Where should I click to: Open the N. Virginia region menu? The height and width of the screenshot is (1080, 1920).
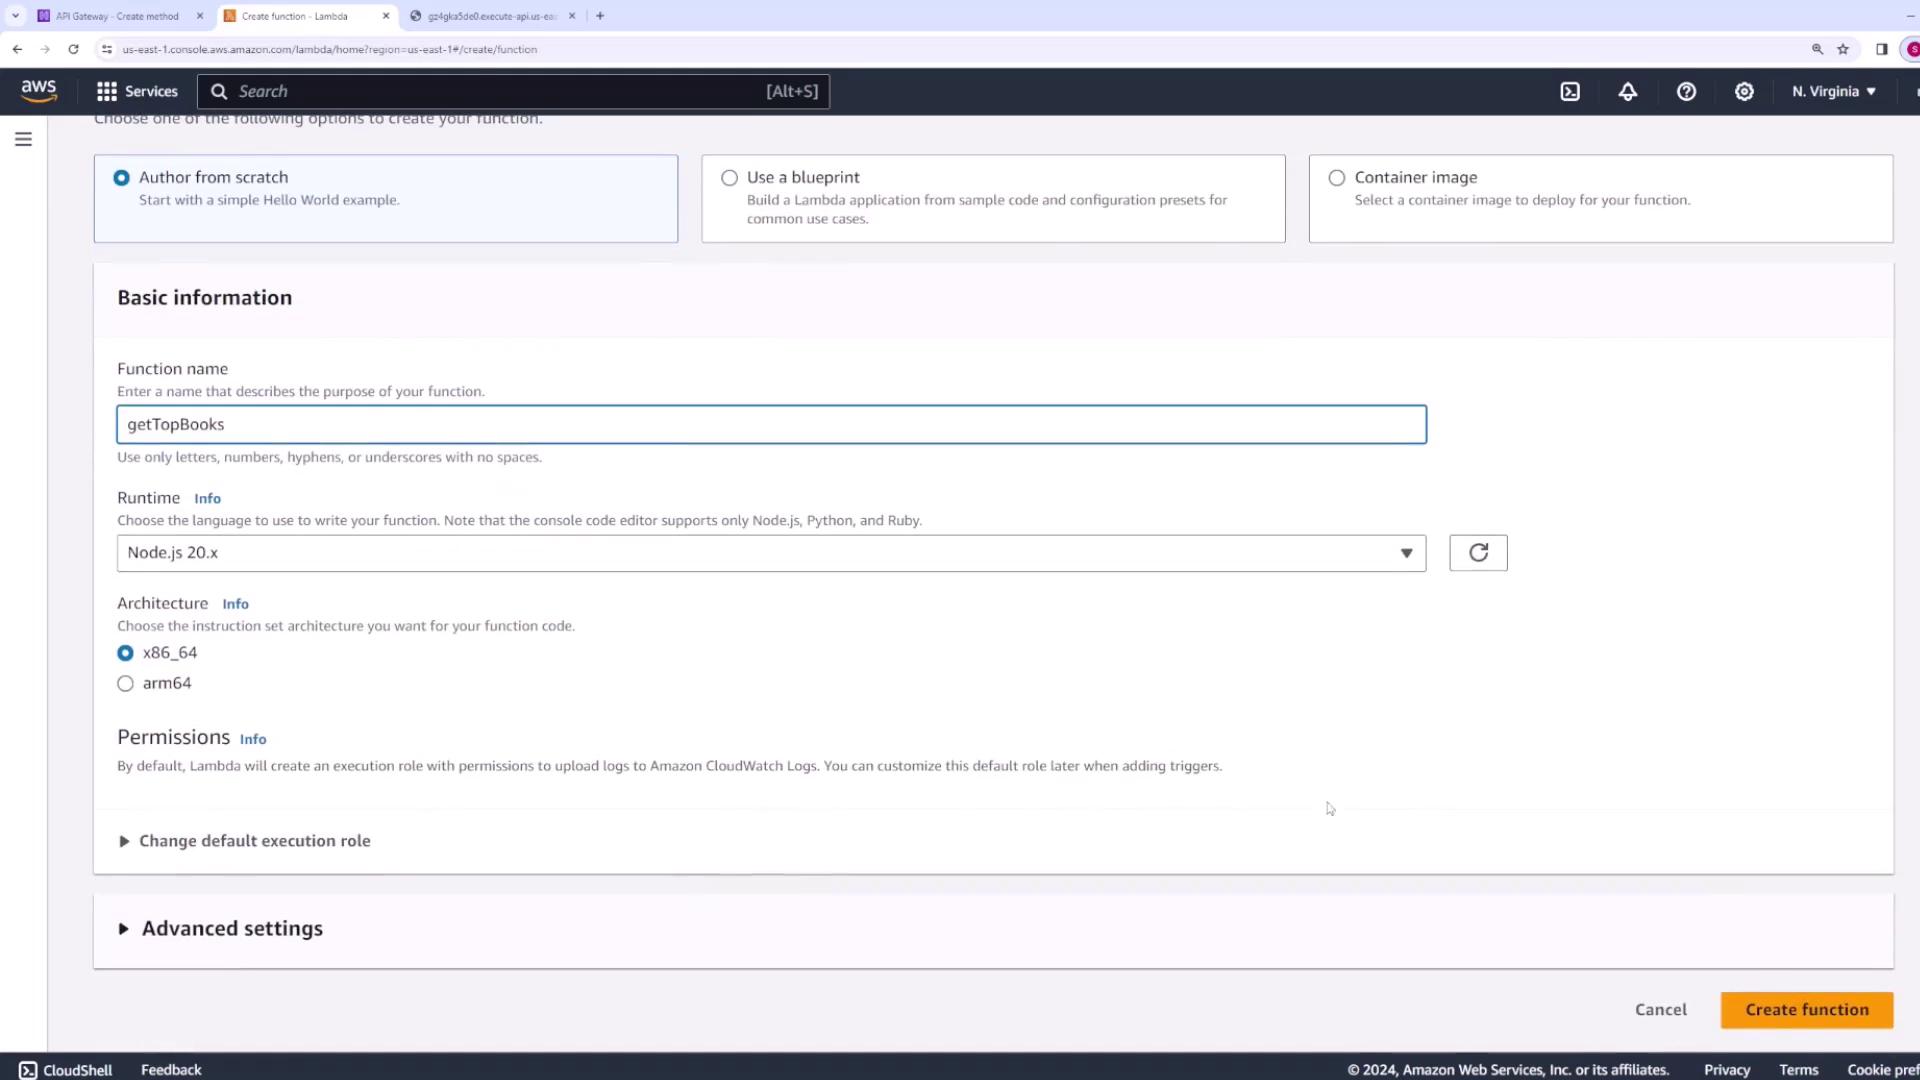point(1833,91)
